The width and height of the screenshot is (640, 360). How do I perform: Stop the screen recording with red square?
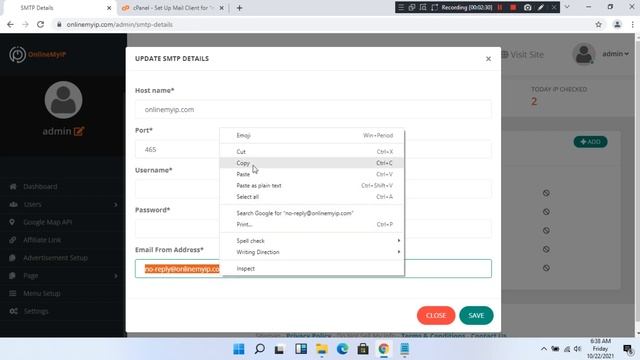tap(513, 7)
